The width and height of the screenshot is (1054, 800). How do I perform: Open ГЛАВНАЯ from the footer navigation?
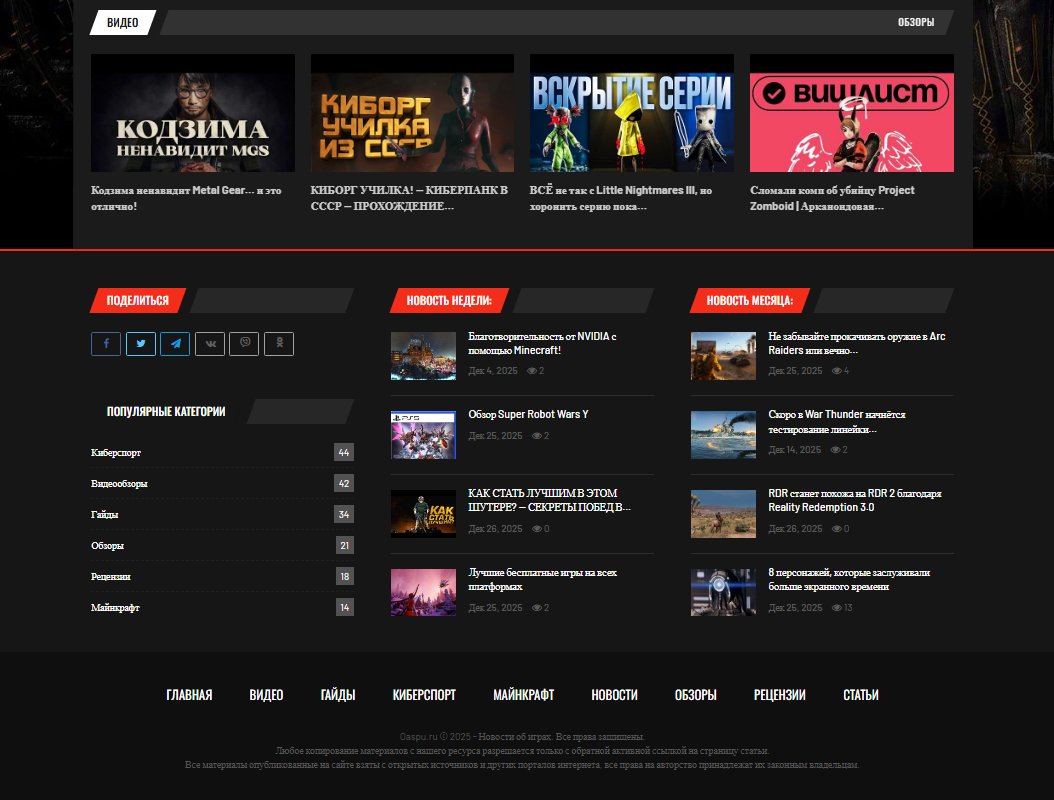pyautogui.click(x=189, y=695)
